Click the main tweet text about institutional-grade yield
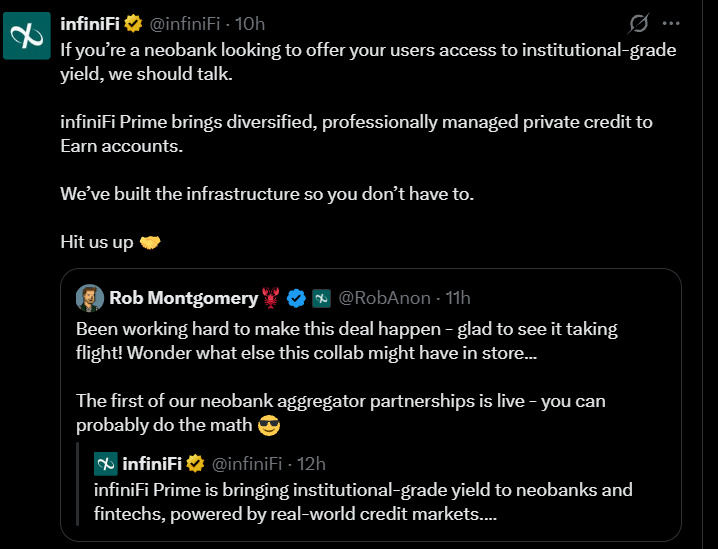The width and height of the screenshot is (718, 549). (x=368, y=146)
